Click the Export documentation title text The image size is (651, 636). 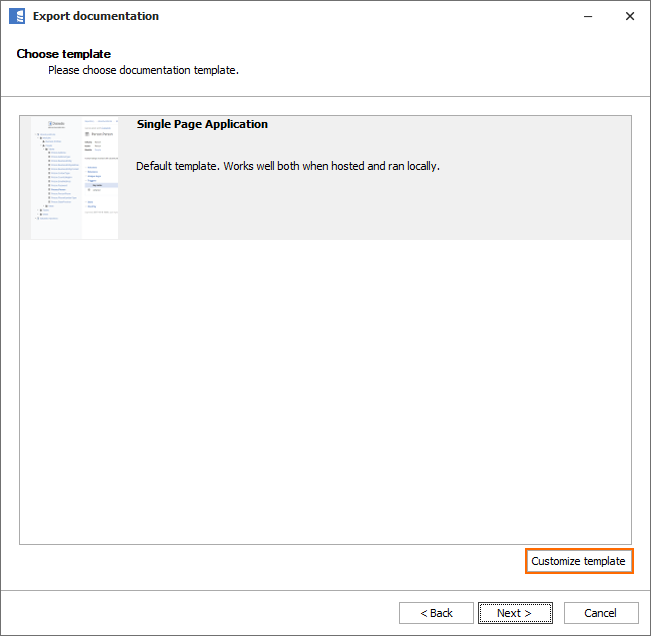tap(96, 16)
